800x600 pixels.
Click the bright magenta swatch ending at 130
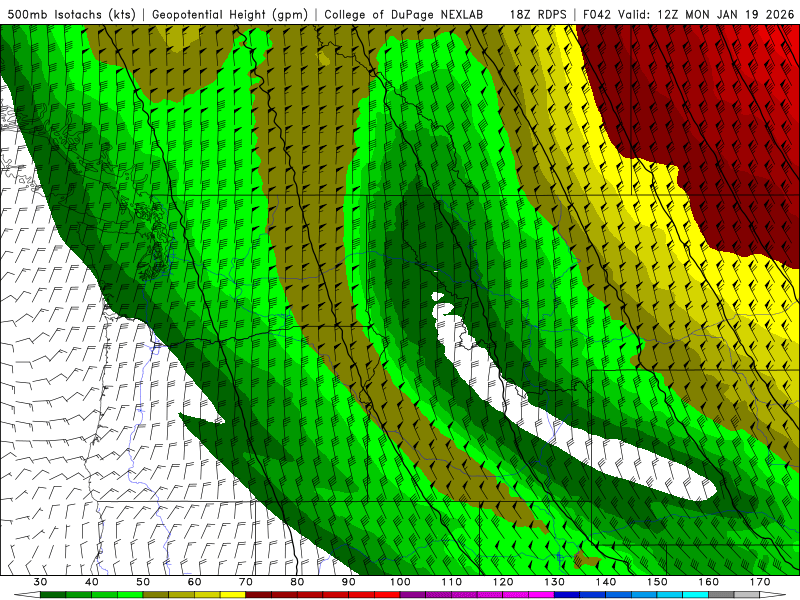tap(541, 595)
